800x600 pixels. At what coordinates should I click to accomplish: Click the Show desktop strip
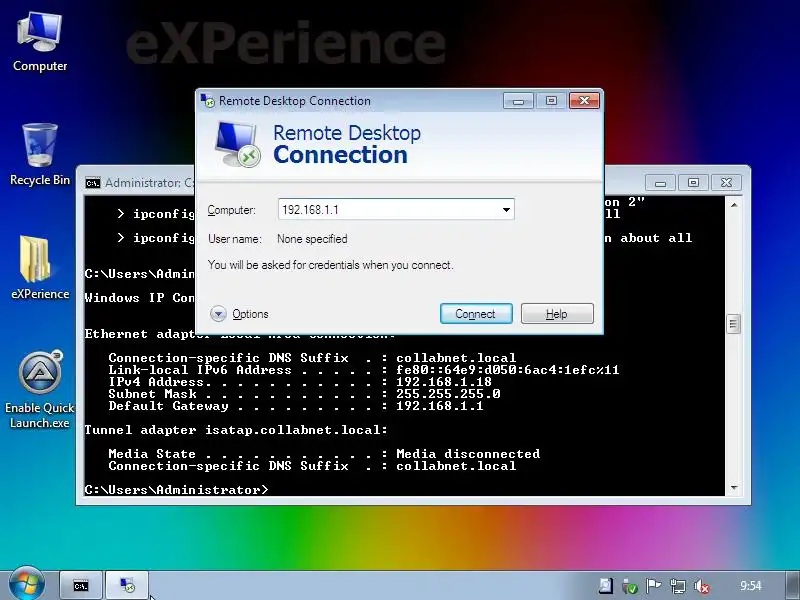coord(793,586)
